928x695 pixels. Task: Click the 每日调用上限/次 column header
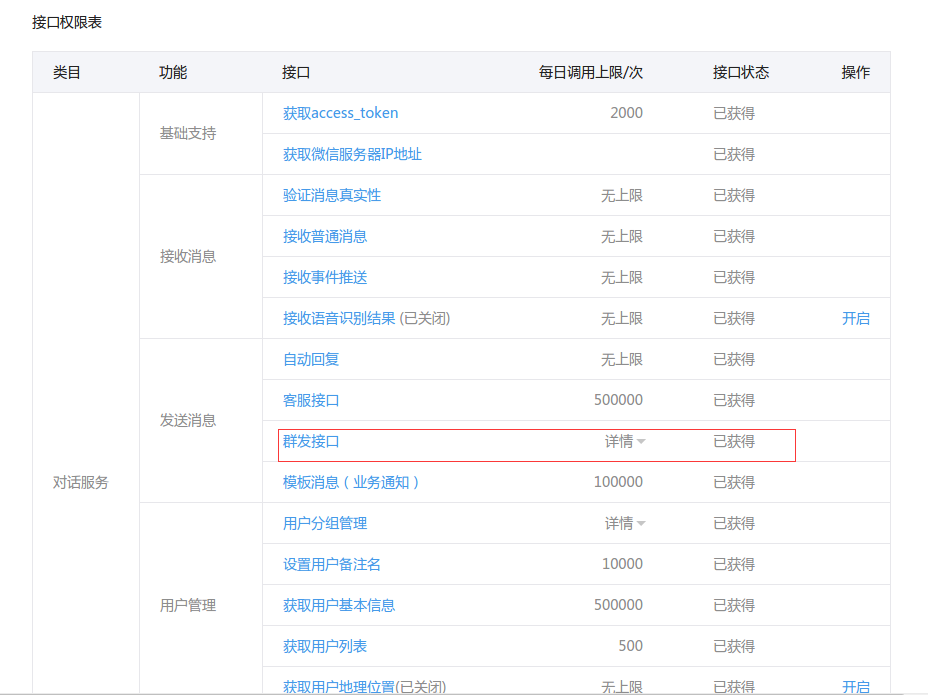[590, 72]
